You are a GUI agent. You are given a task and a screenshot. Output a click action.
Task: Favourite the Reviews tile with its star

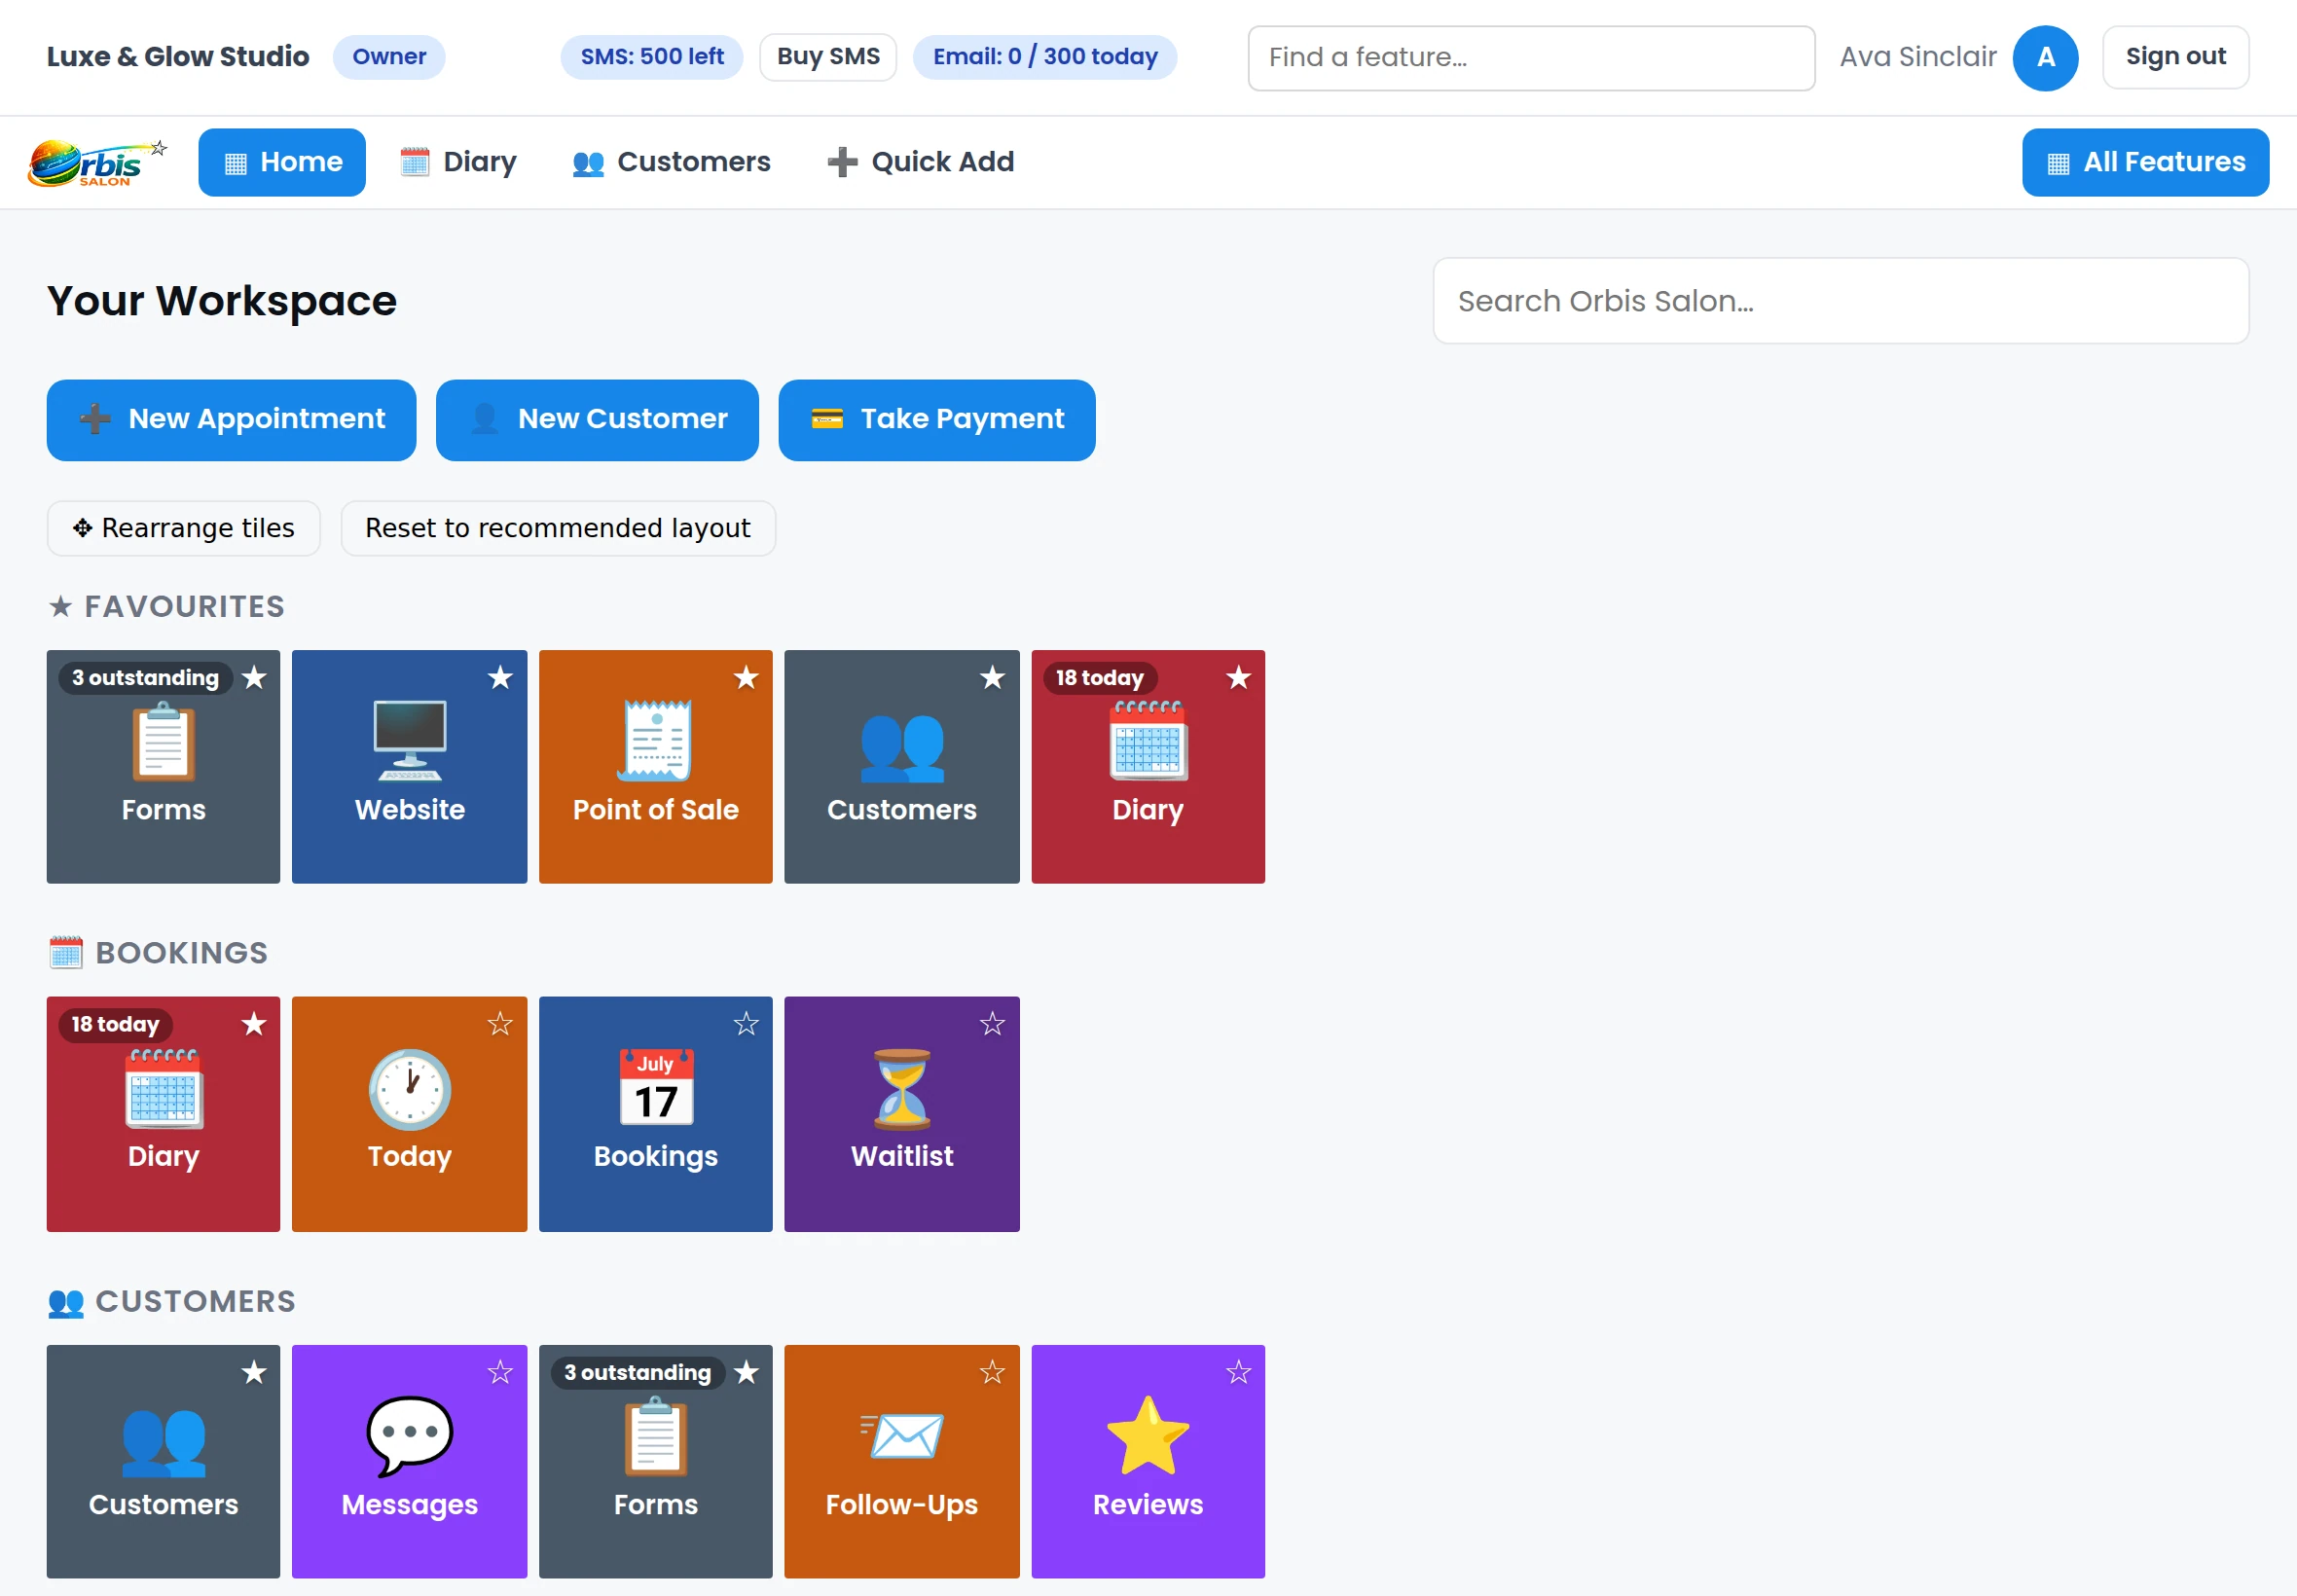pyautogui.click(x=1239, y=1372)
